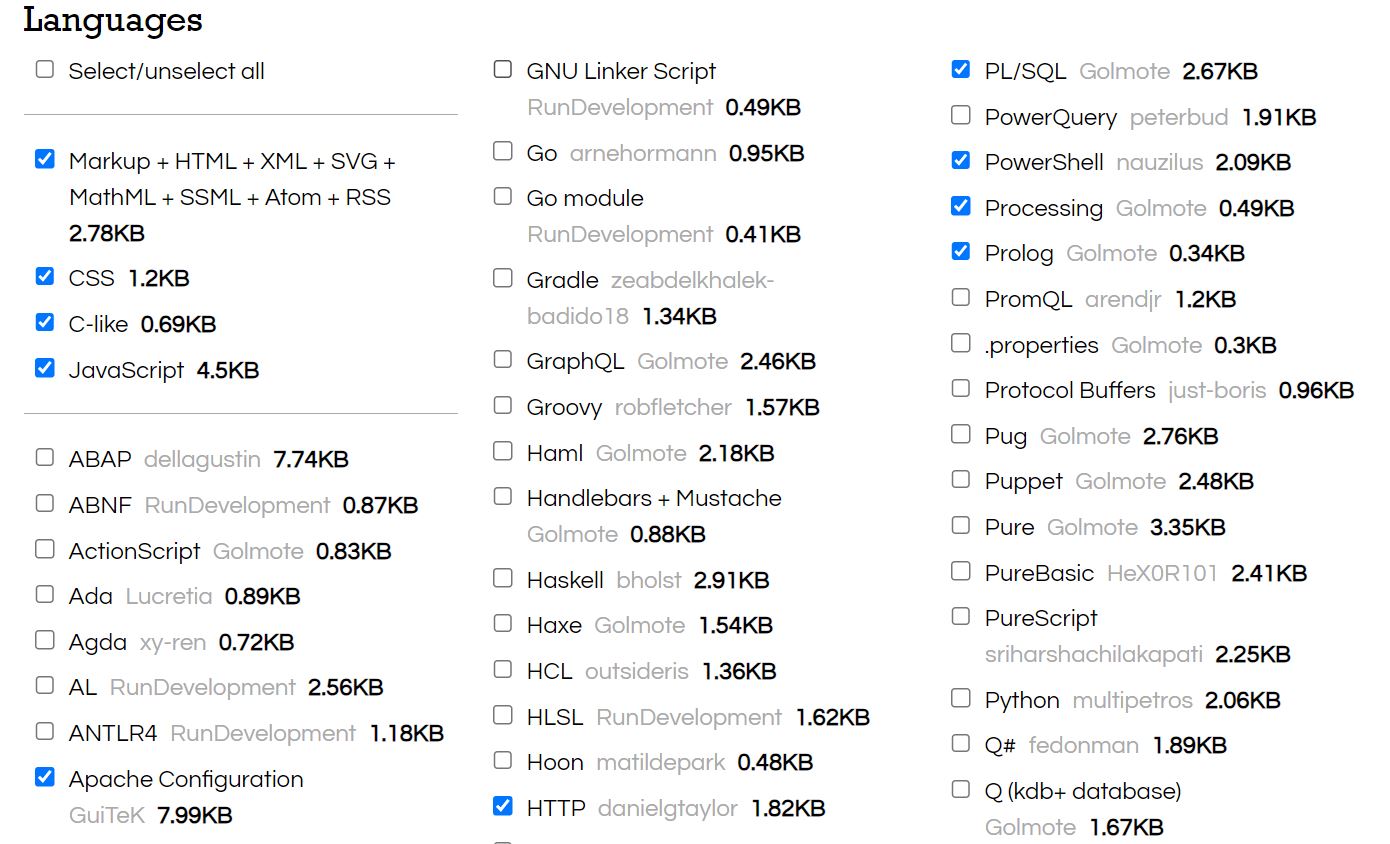Tick the Go module checkbox
The width and height of the screenshot is (1390, 844).
(x=503, y=197)
